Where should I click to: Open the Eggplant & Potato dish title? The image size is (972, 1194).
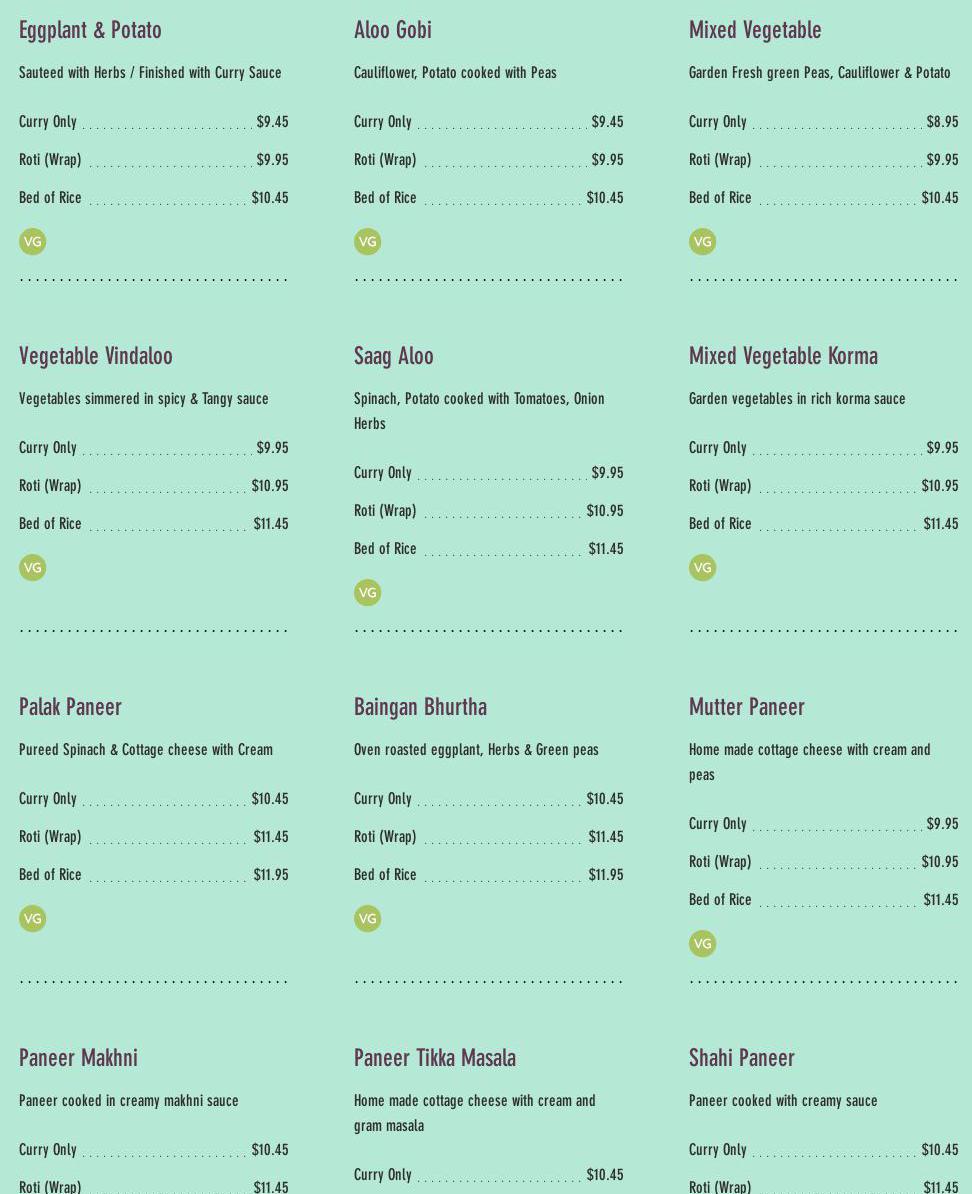pyautogui.click(x=90, y=30)
